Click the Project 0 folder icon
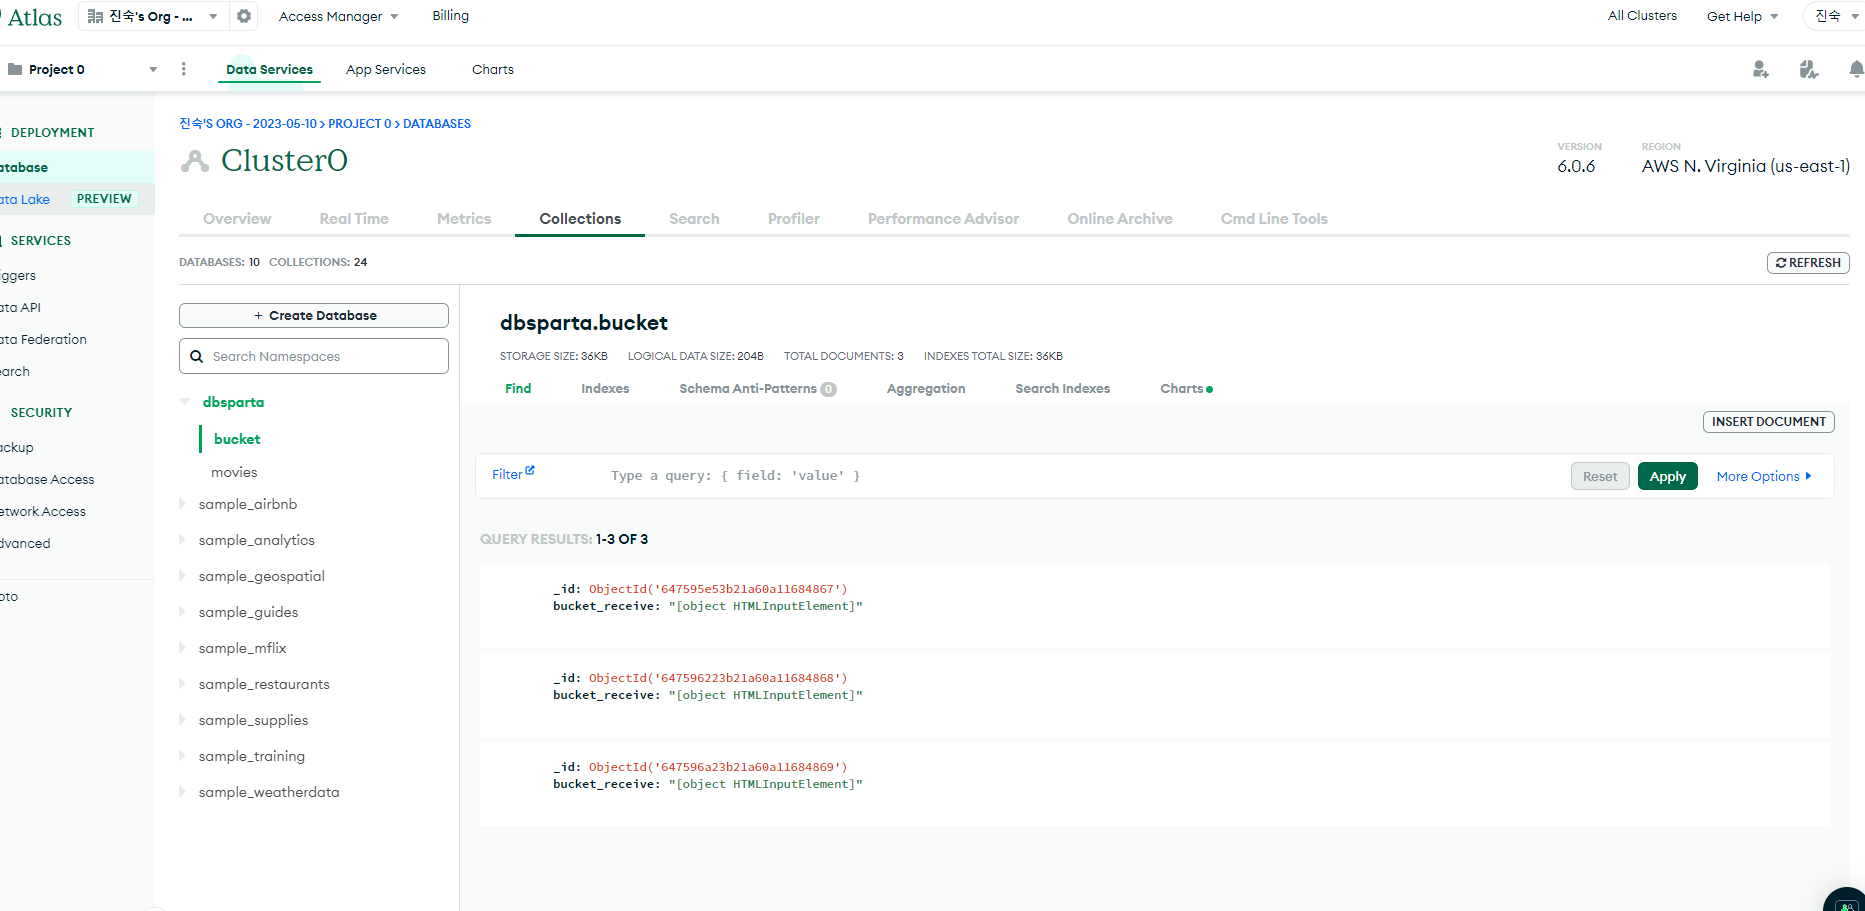1865x911 pixels. 14,69
